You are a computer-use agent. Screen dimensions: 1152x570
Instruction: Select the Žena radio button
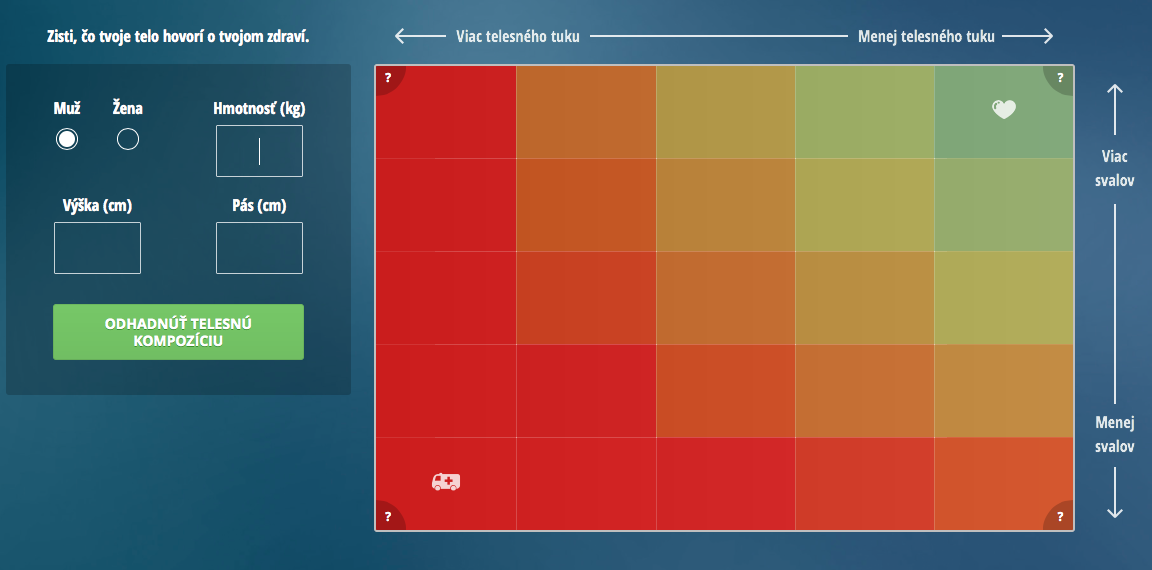tap(128, 139)
